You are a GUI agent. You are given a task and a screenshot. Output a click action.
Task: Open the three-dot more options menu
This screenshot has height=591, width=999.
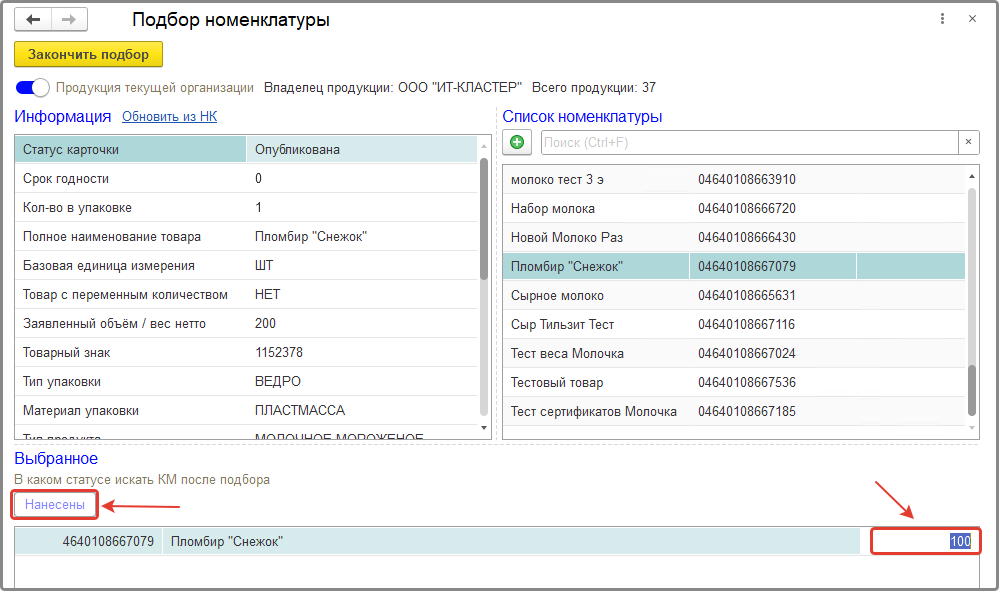942,19
